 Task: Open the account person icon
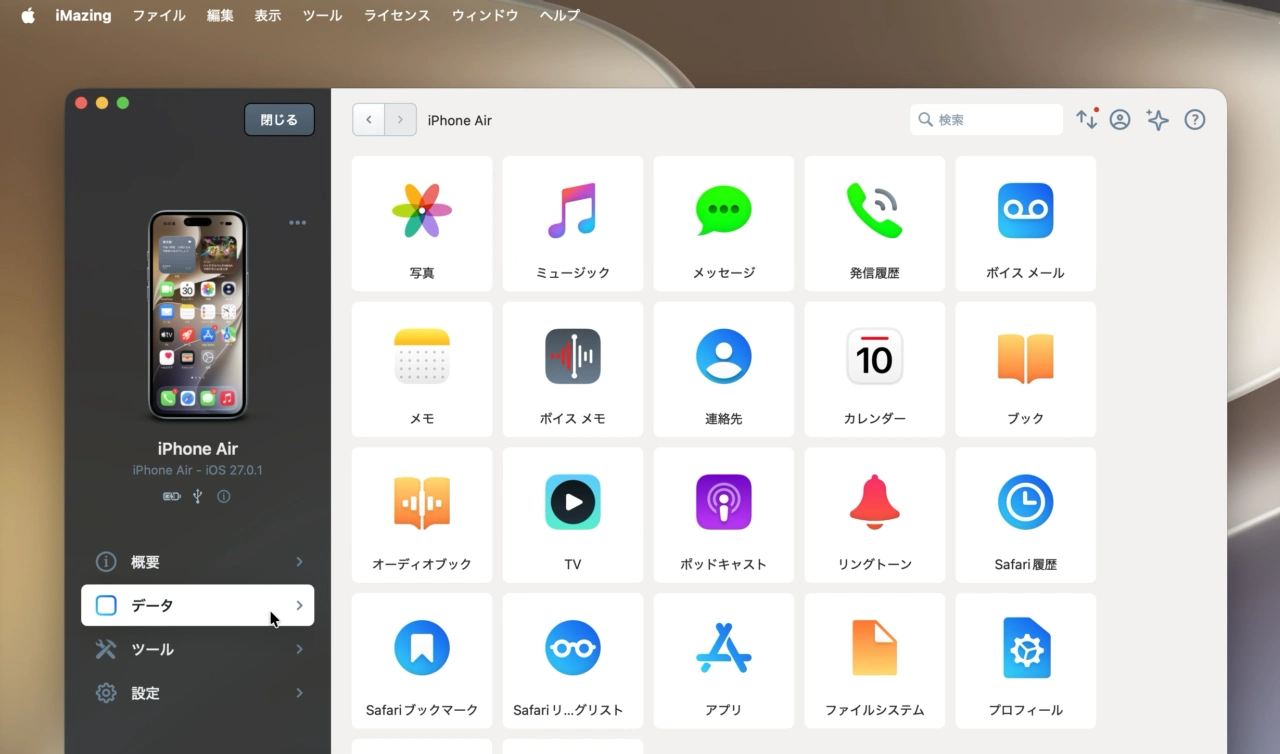pyautogui.click(x=1120, y=120)
